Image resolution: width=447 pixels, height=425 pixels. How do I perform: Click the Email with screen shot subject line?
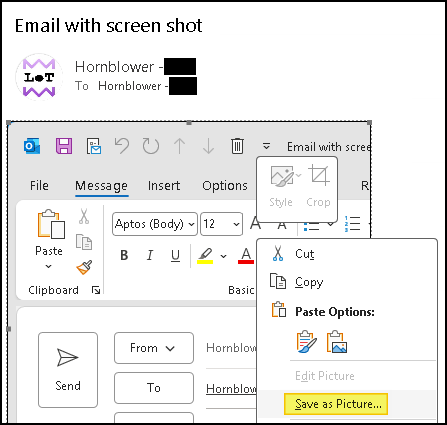click(109, 26)
